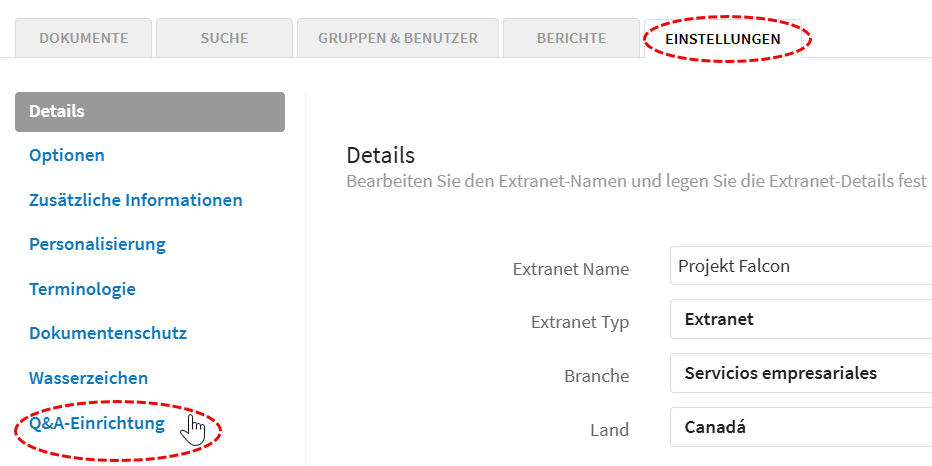Image resolution: width=932 pixels, height=466 pixels.
Task: Click the Q&A-Einrichtung link
Action: coord(97,423)
